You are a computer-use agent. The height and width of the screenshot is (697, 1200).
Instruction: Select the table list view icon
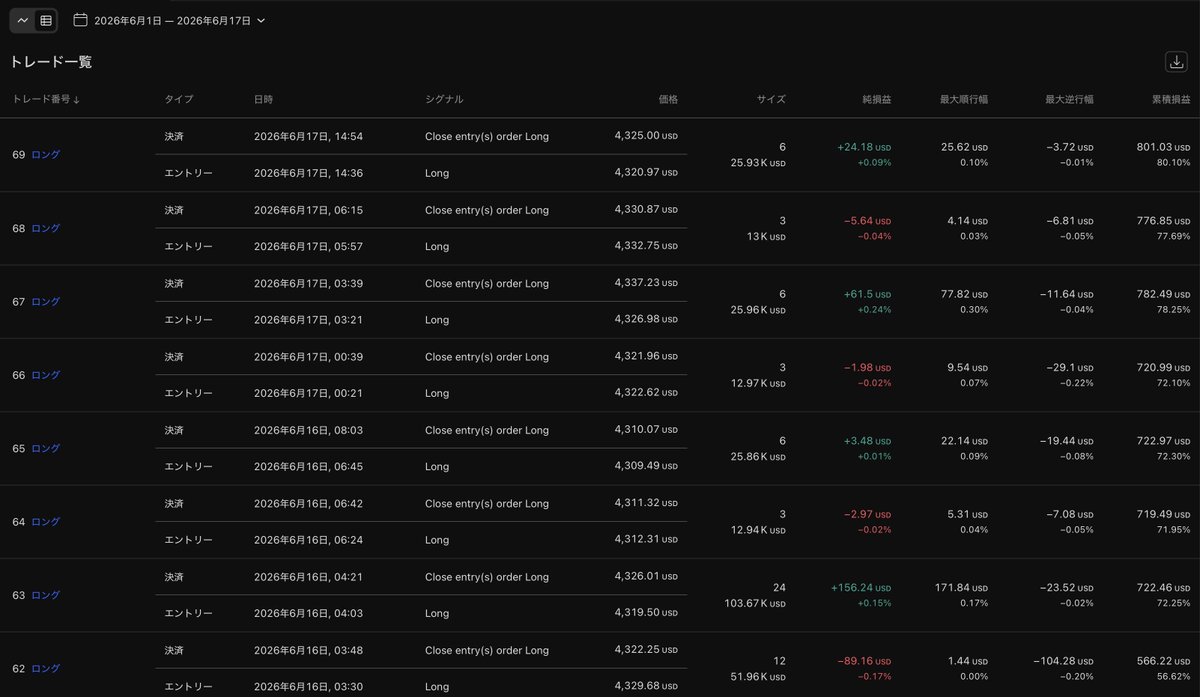[x=45, y=20]
